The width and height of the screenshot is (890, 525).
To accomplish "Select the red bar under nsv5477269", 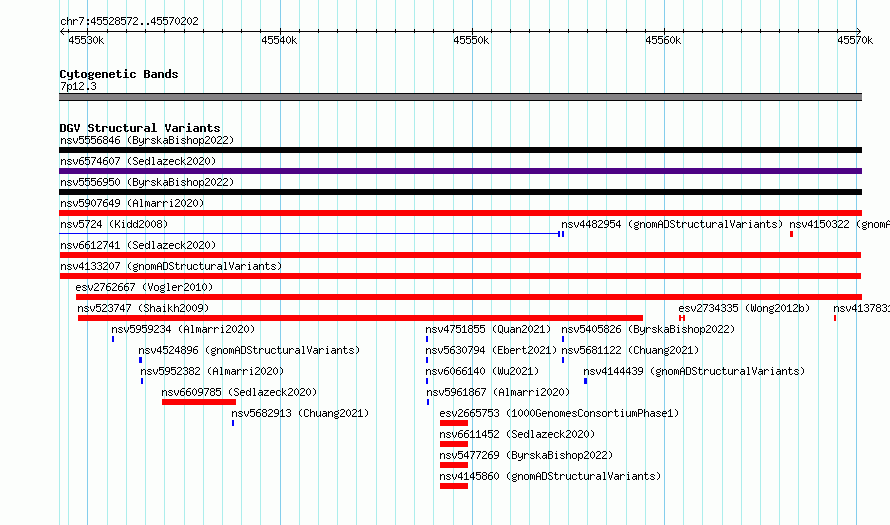I will tap(454, 465).
